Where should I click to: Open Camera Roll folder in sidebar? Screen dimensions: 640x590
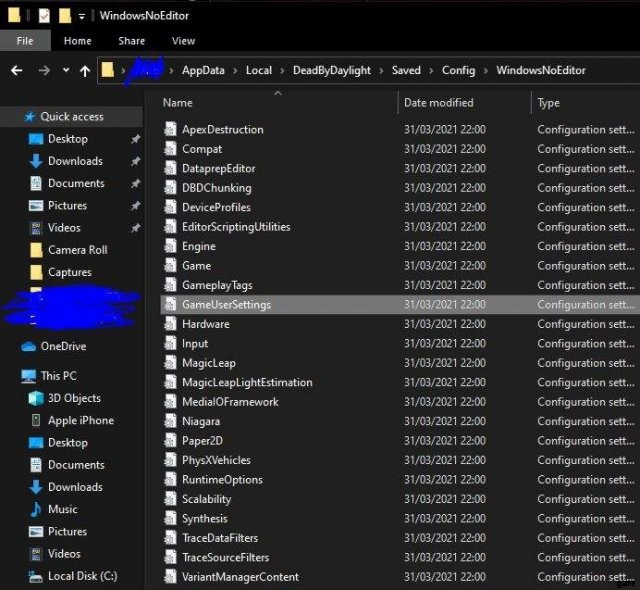(x=78, y=250)
